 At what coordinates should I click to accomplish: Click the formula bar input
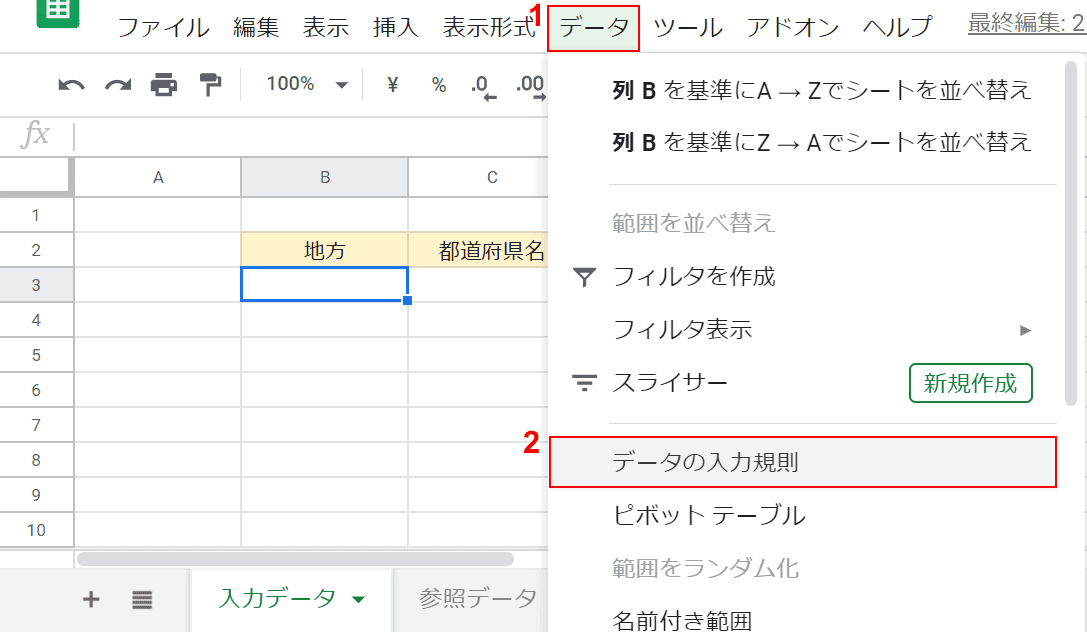click(x=311, y=136)
